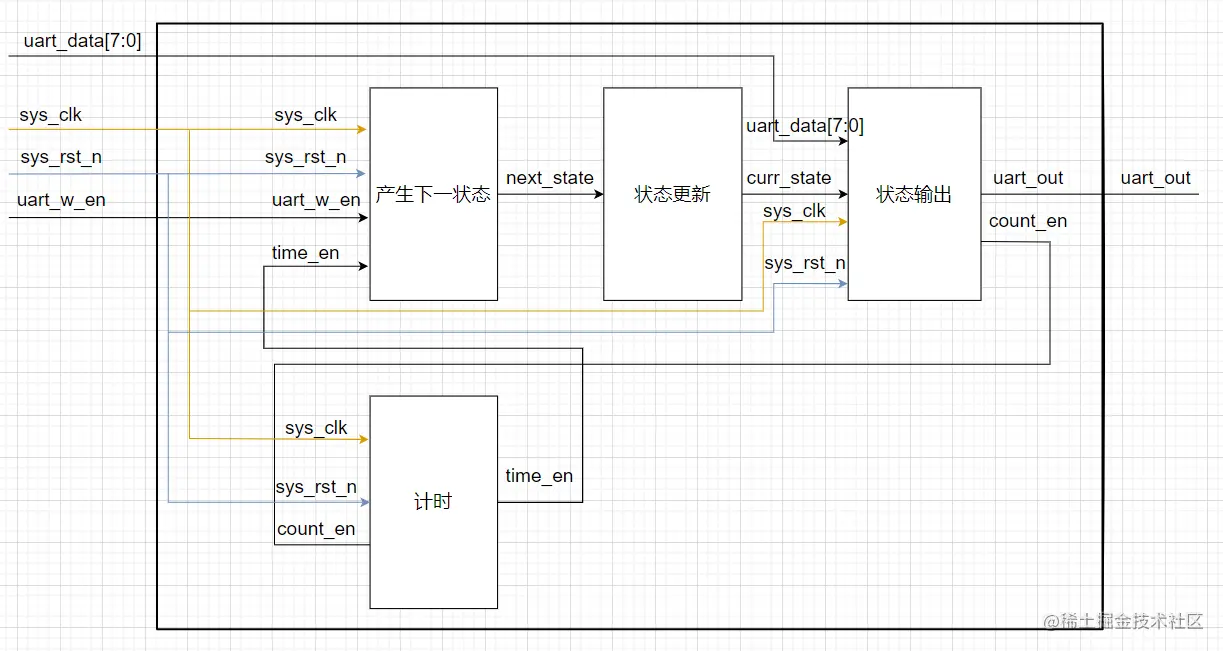Click the count_en label below 计时 block
Screen dimensions: 1223x651
pyautogui.click(x=318, y=528)
